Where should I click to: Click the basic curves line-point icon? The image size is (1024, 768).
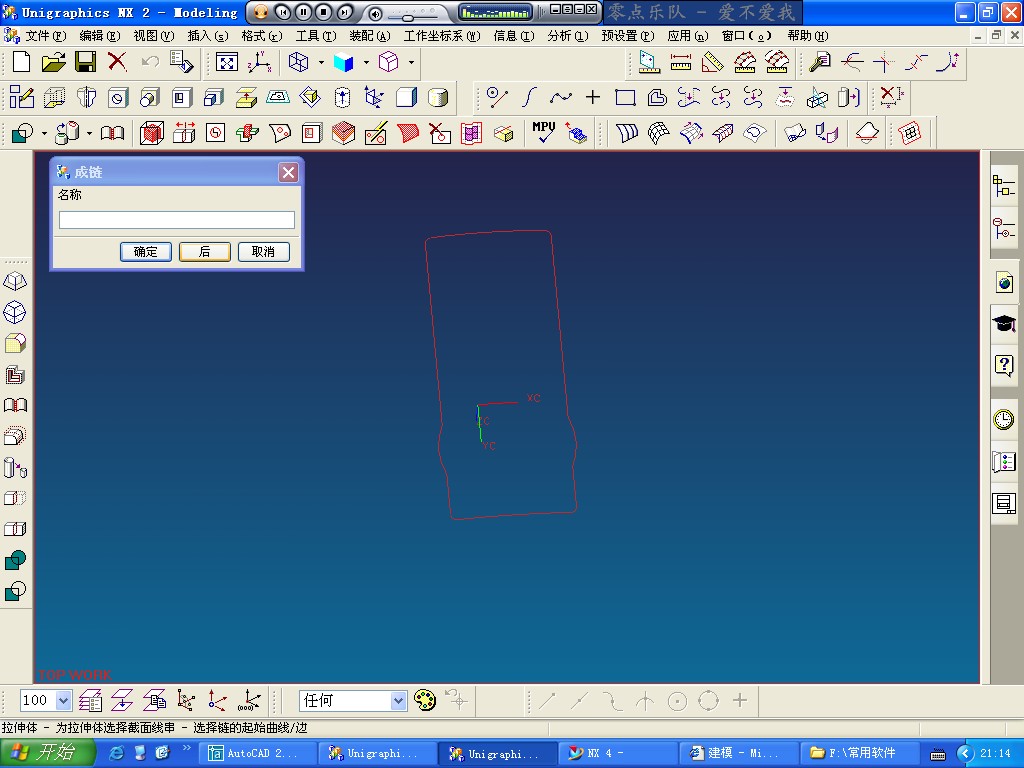[497, 98]
